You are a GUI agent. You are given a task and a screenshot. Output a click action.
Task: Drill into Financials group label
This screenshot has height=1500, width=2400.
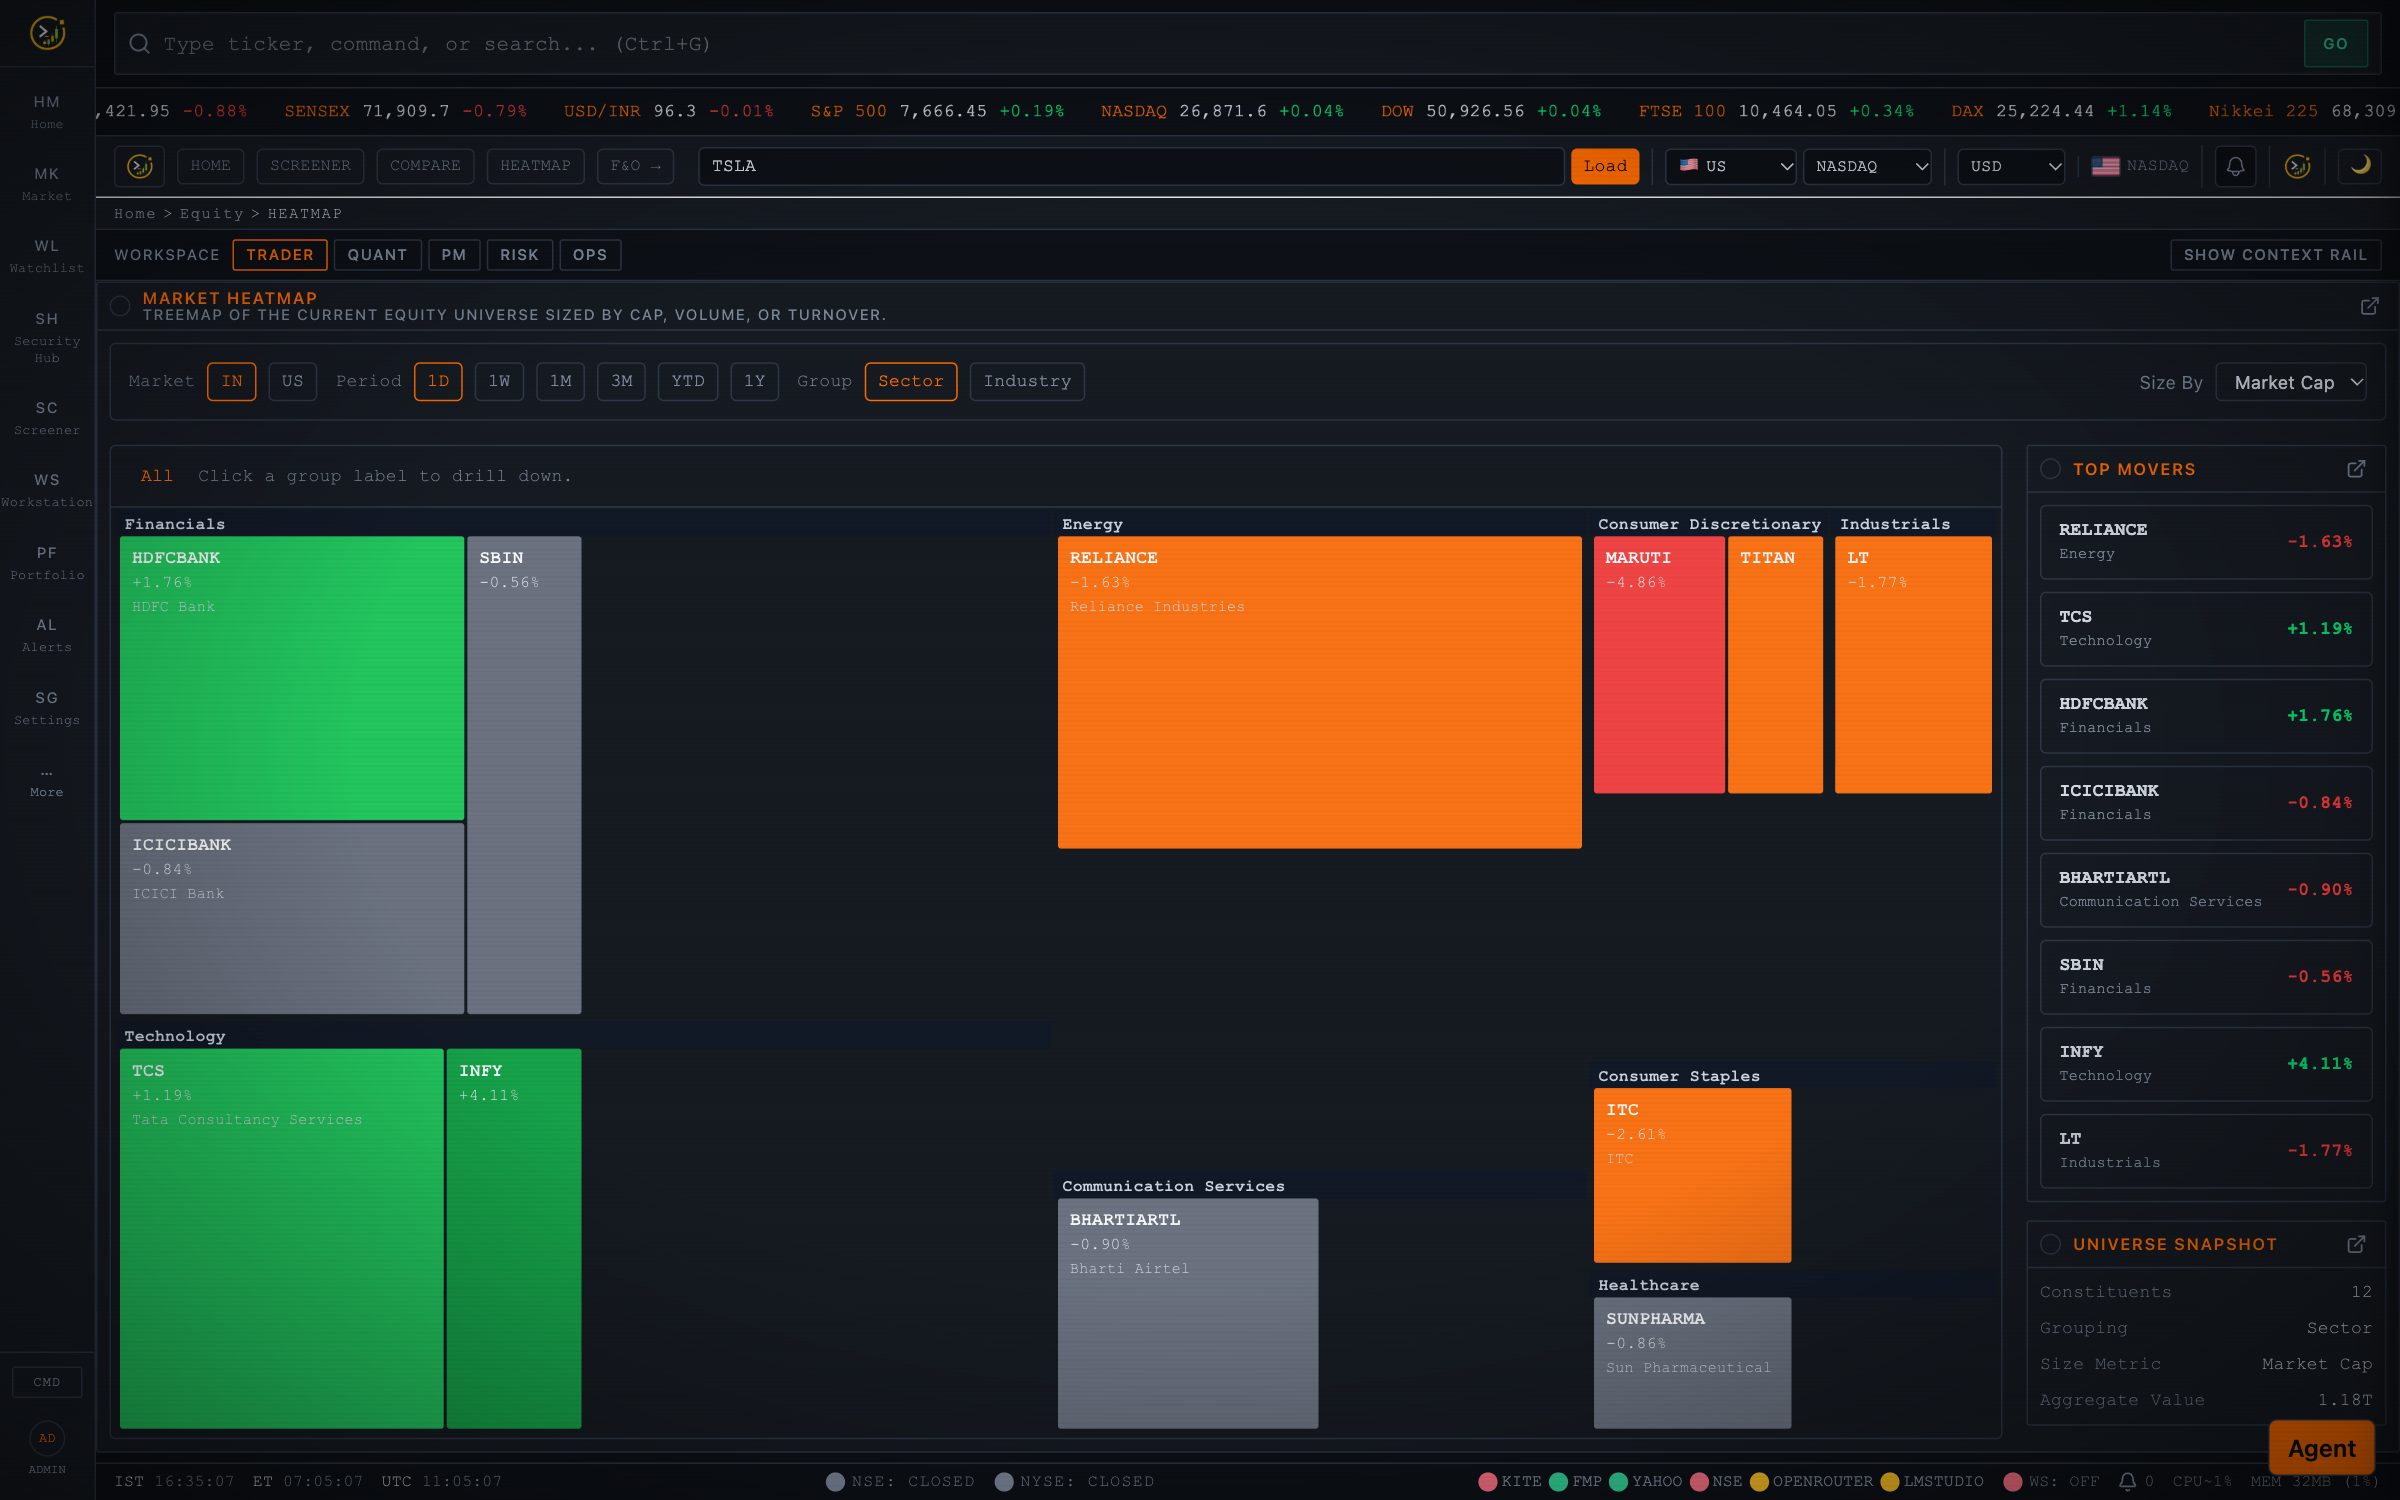click(175, 524)
